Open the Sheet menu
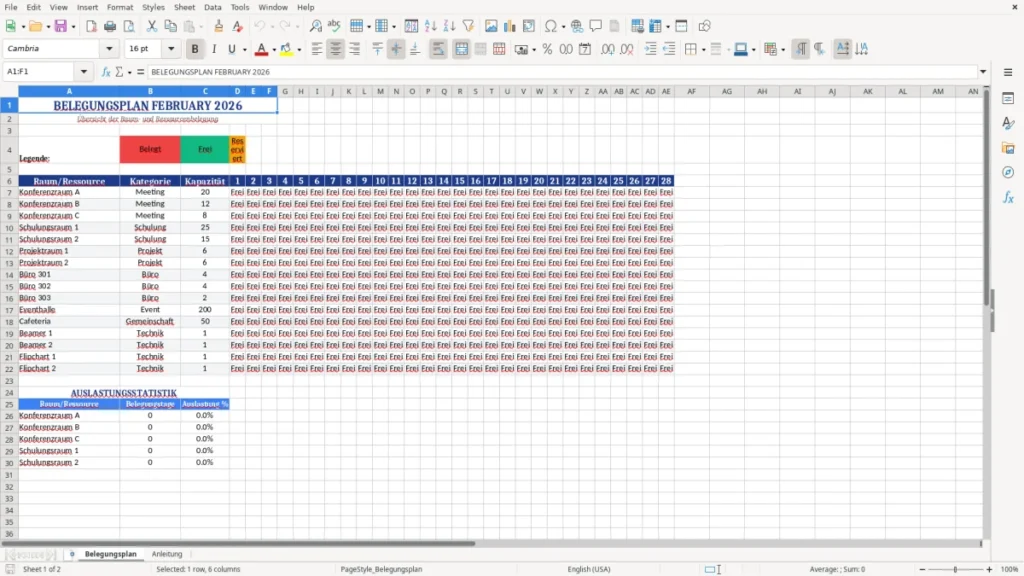Screen dimensions: 1024x576 point(184,7)
